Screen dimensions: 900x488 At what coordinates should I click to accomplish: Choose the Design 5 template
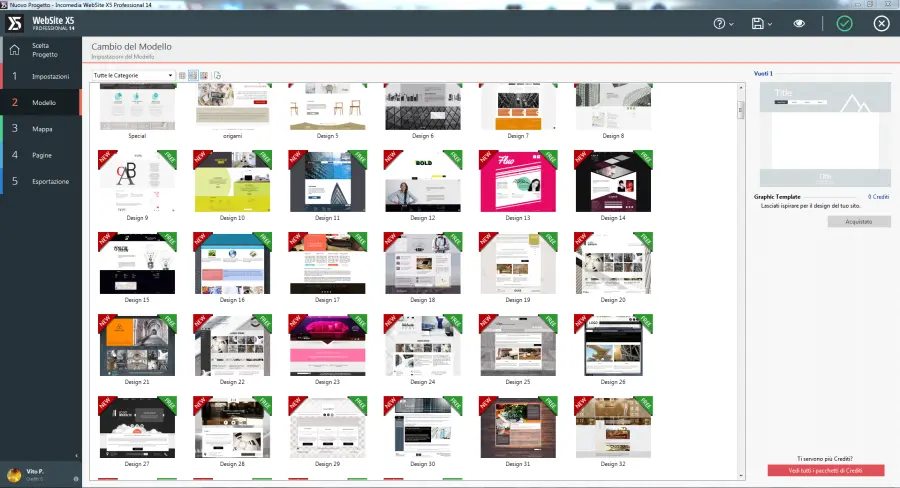pyautogui.click(x=328, y=107)
